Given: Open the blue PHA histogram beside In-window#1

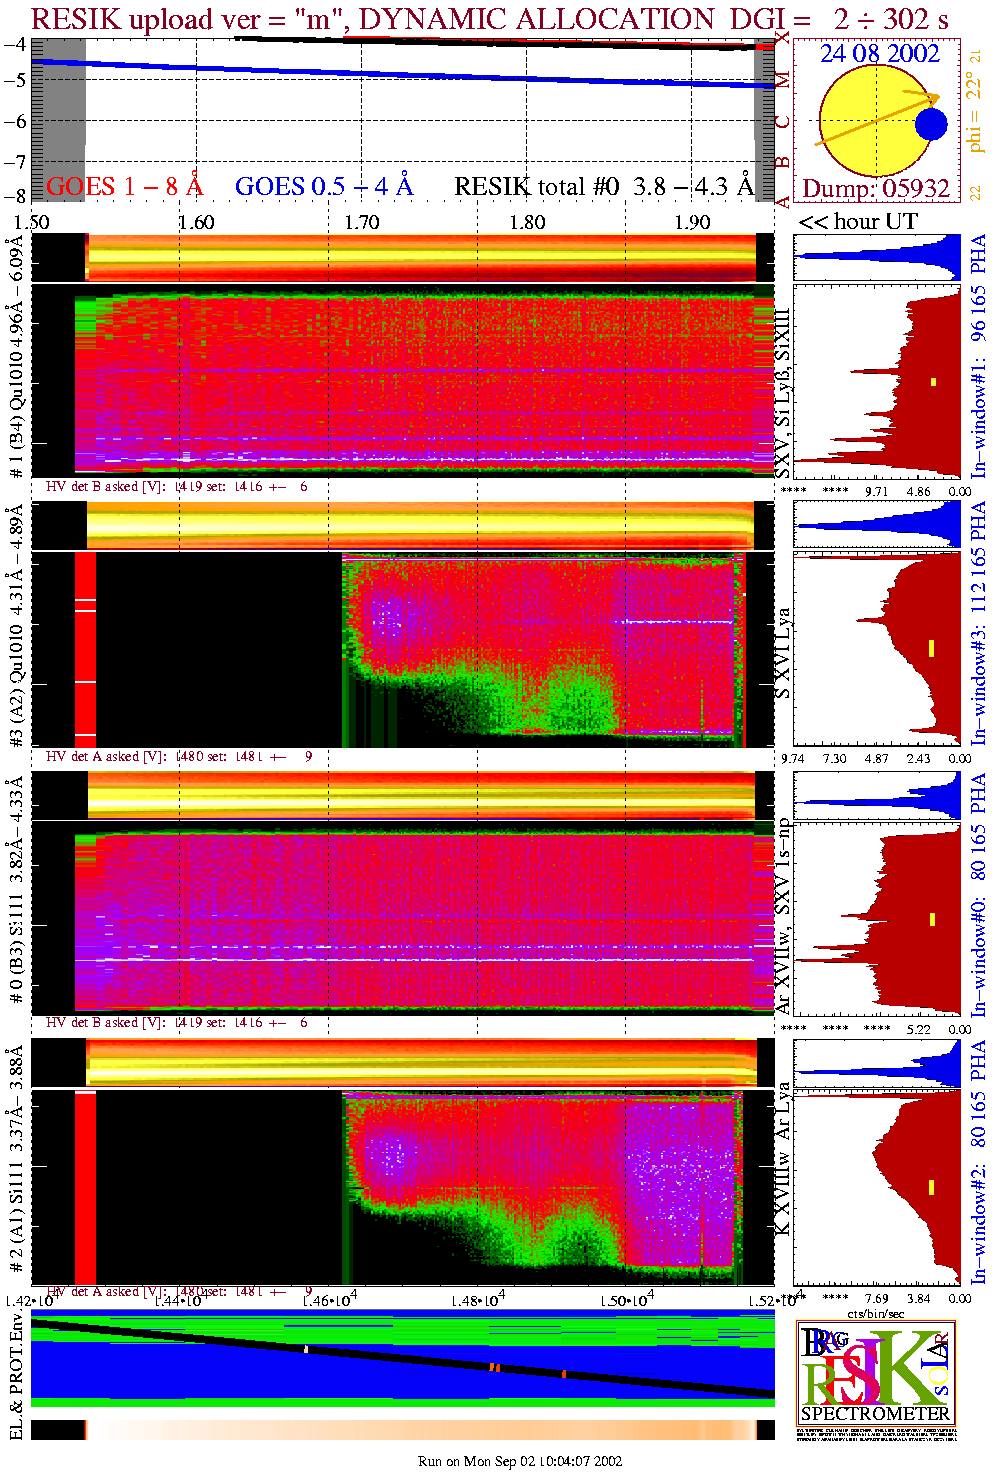Looking at the screenshot, I should pyautogui.click(x=877, y=257).
